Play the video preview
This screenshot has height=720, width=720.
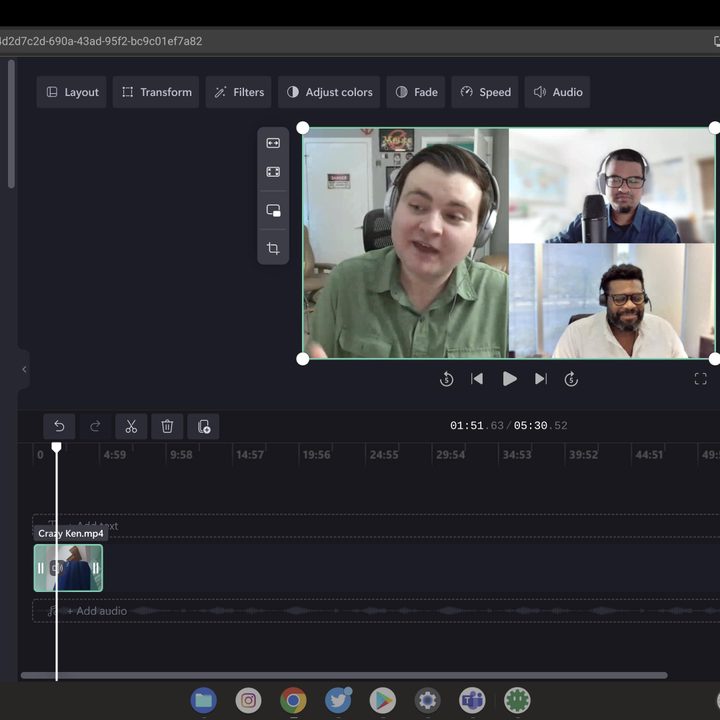point(509,379)
